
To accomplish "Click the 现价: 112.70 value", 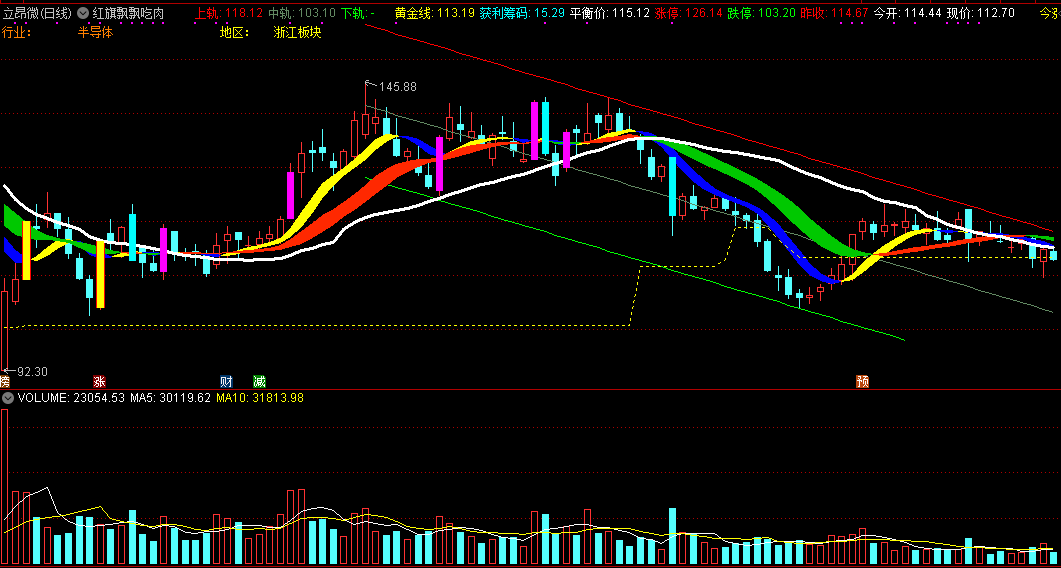I will point(980,12).
